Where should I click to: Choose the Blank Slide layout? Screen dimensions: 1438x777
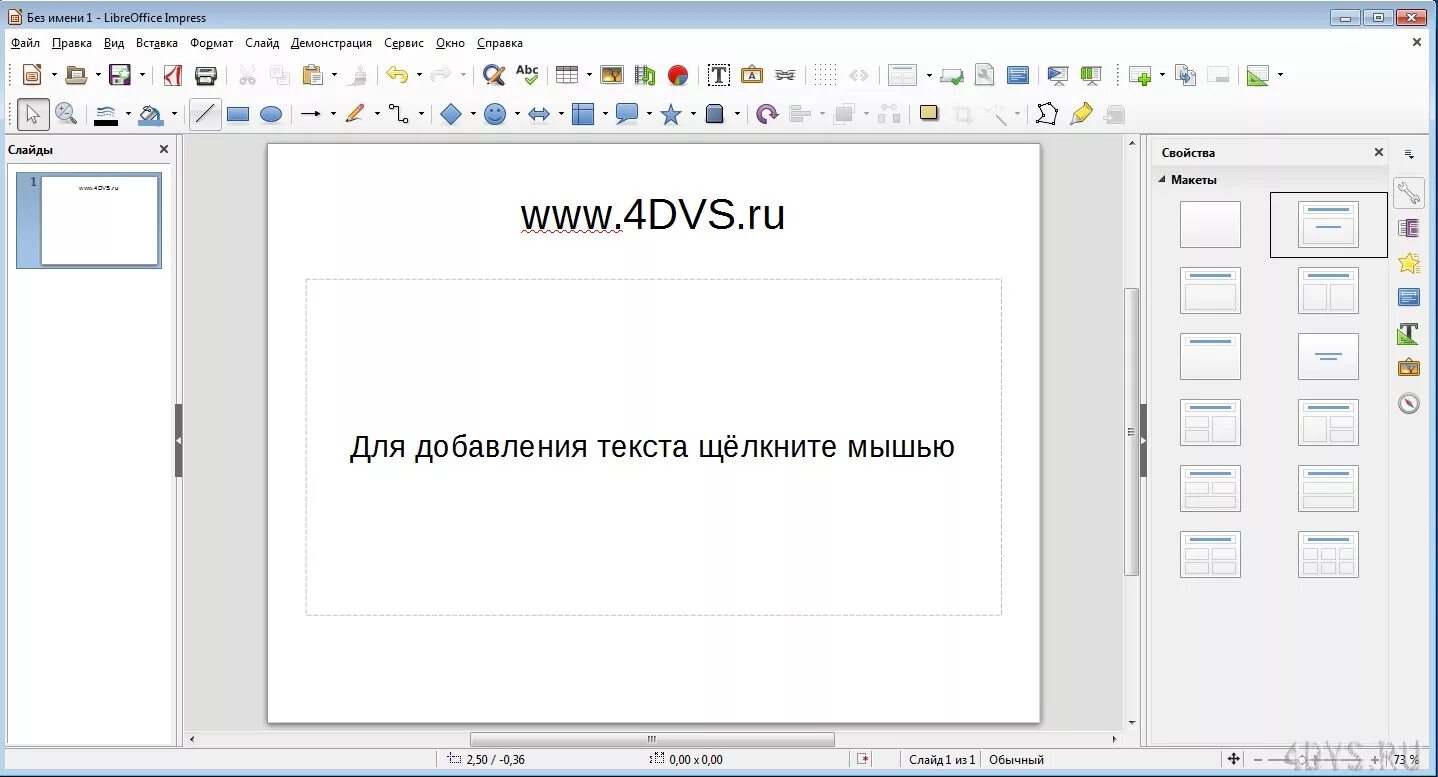[1210, 224]
